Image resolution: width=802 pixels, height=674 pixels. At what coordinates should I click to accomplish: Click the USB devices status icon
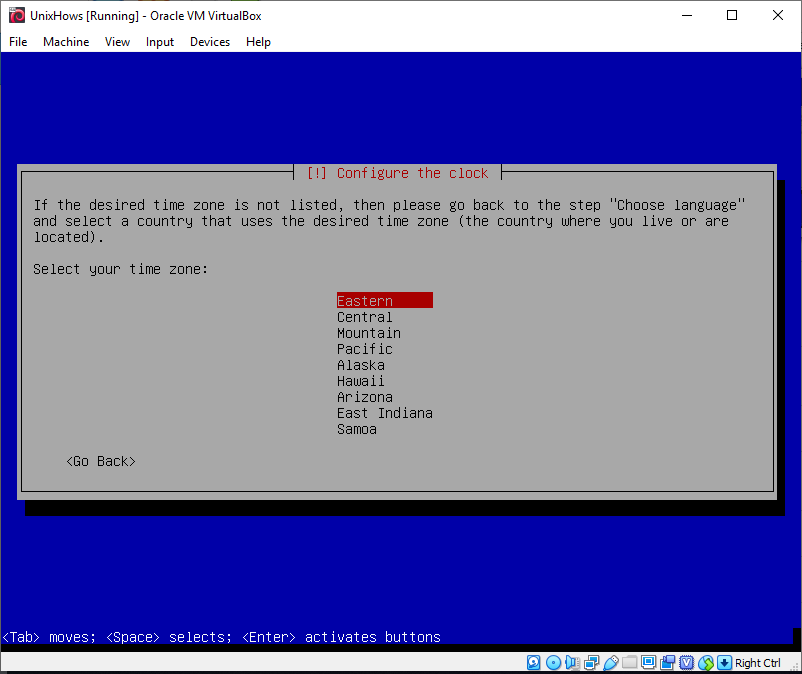coord(611,663)
